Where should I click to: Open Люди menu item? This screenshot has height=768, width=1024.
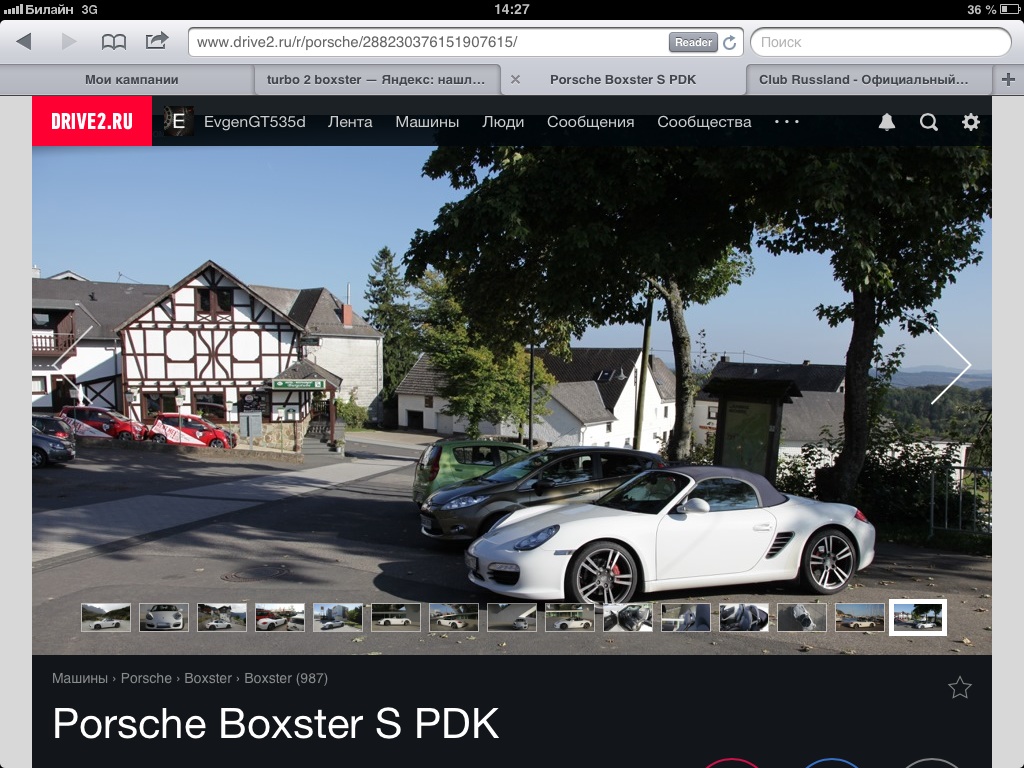point(503,122)
